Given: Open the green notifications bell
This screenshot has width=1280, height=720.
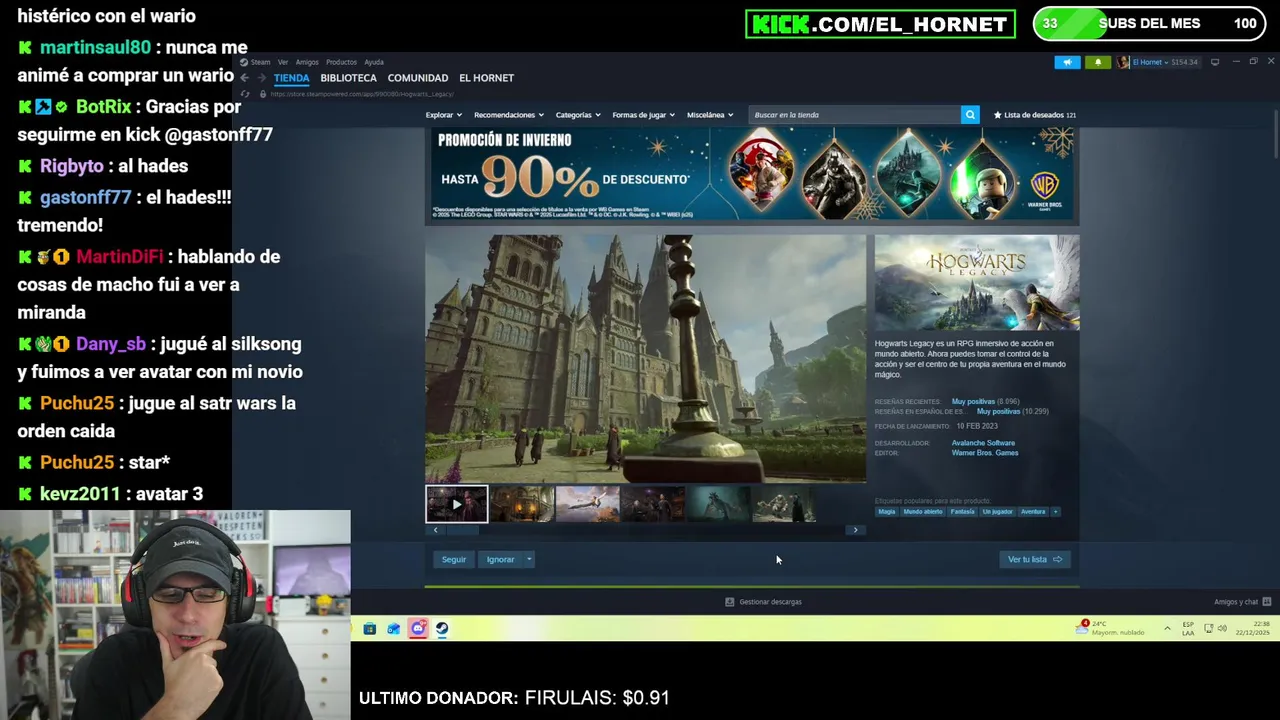Looking at the screenshot, I should 1098,62.
